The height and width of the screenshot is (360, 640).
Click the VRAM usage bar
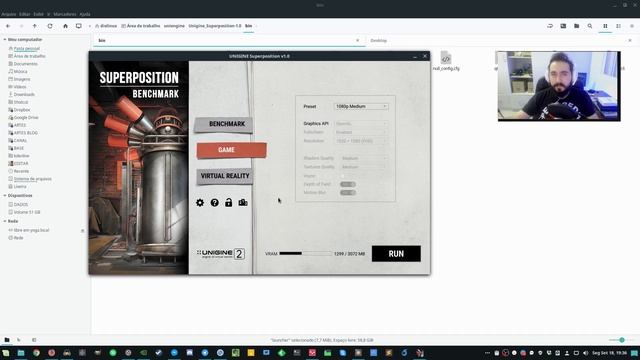pyautogui.click(x=306, y=253)
